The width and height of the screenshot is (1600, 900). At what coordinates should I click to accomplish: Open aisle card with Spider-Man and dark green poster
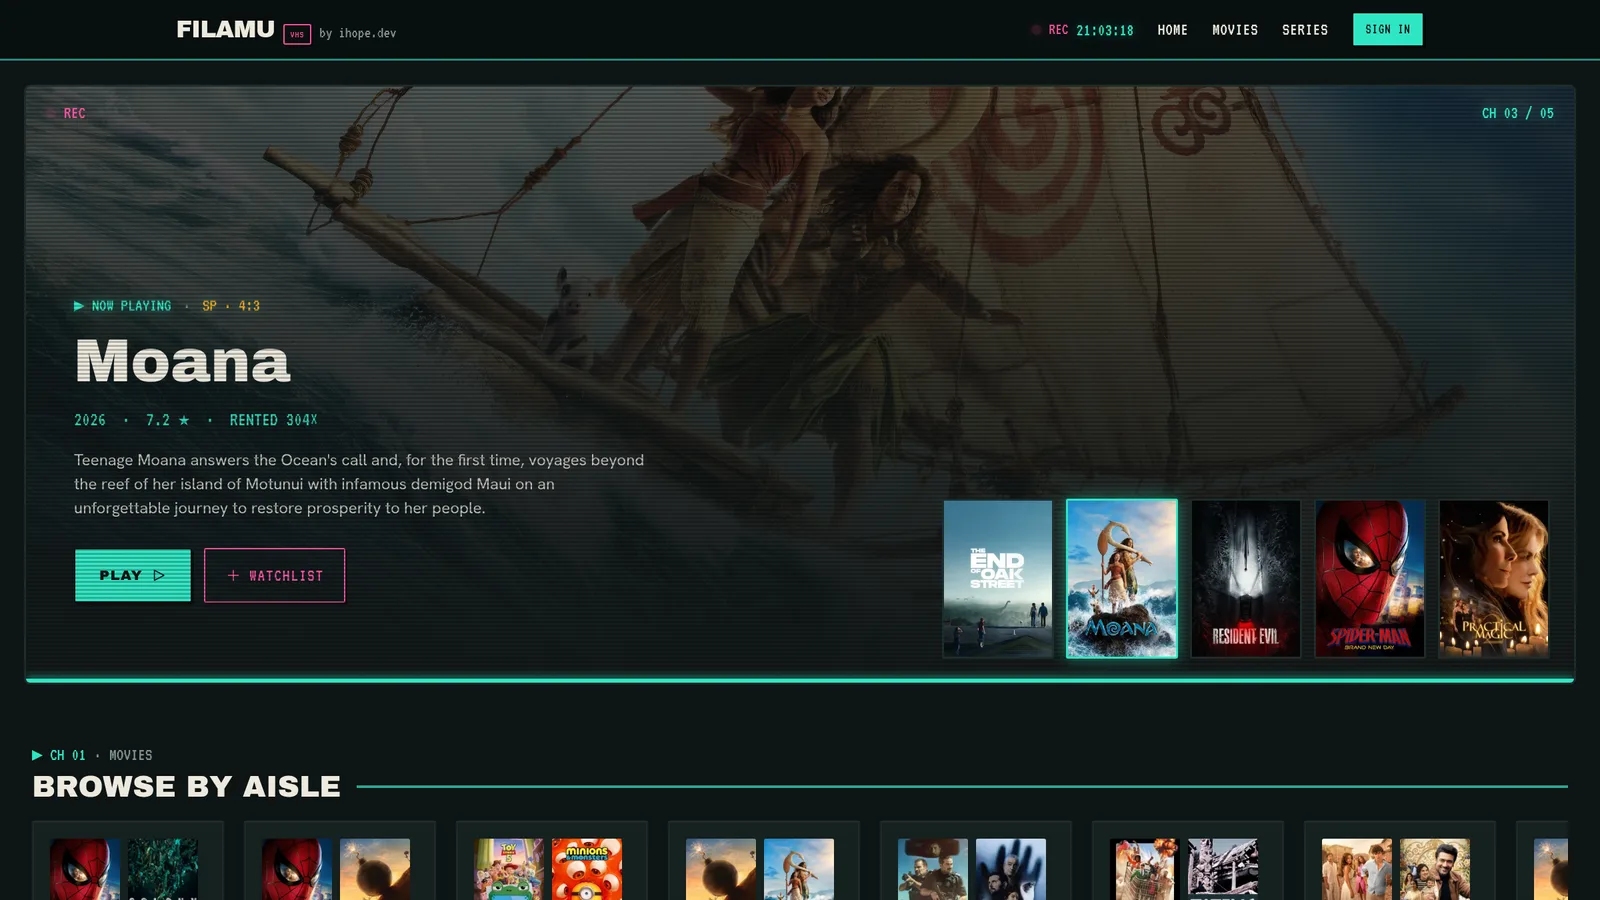point(128,861)
